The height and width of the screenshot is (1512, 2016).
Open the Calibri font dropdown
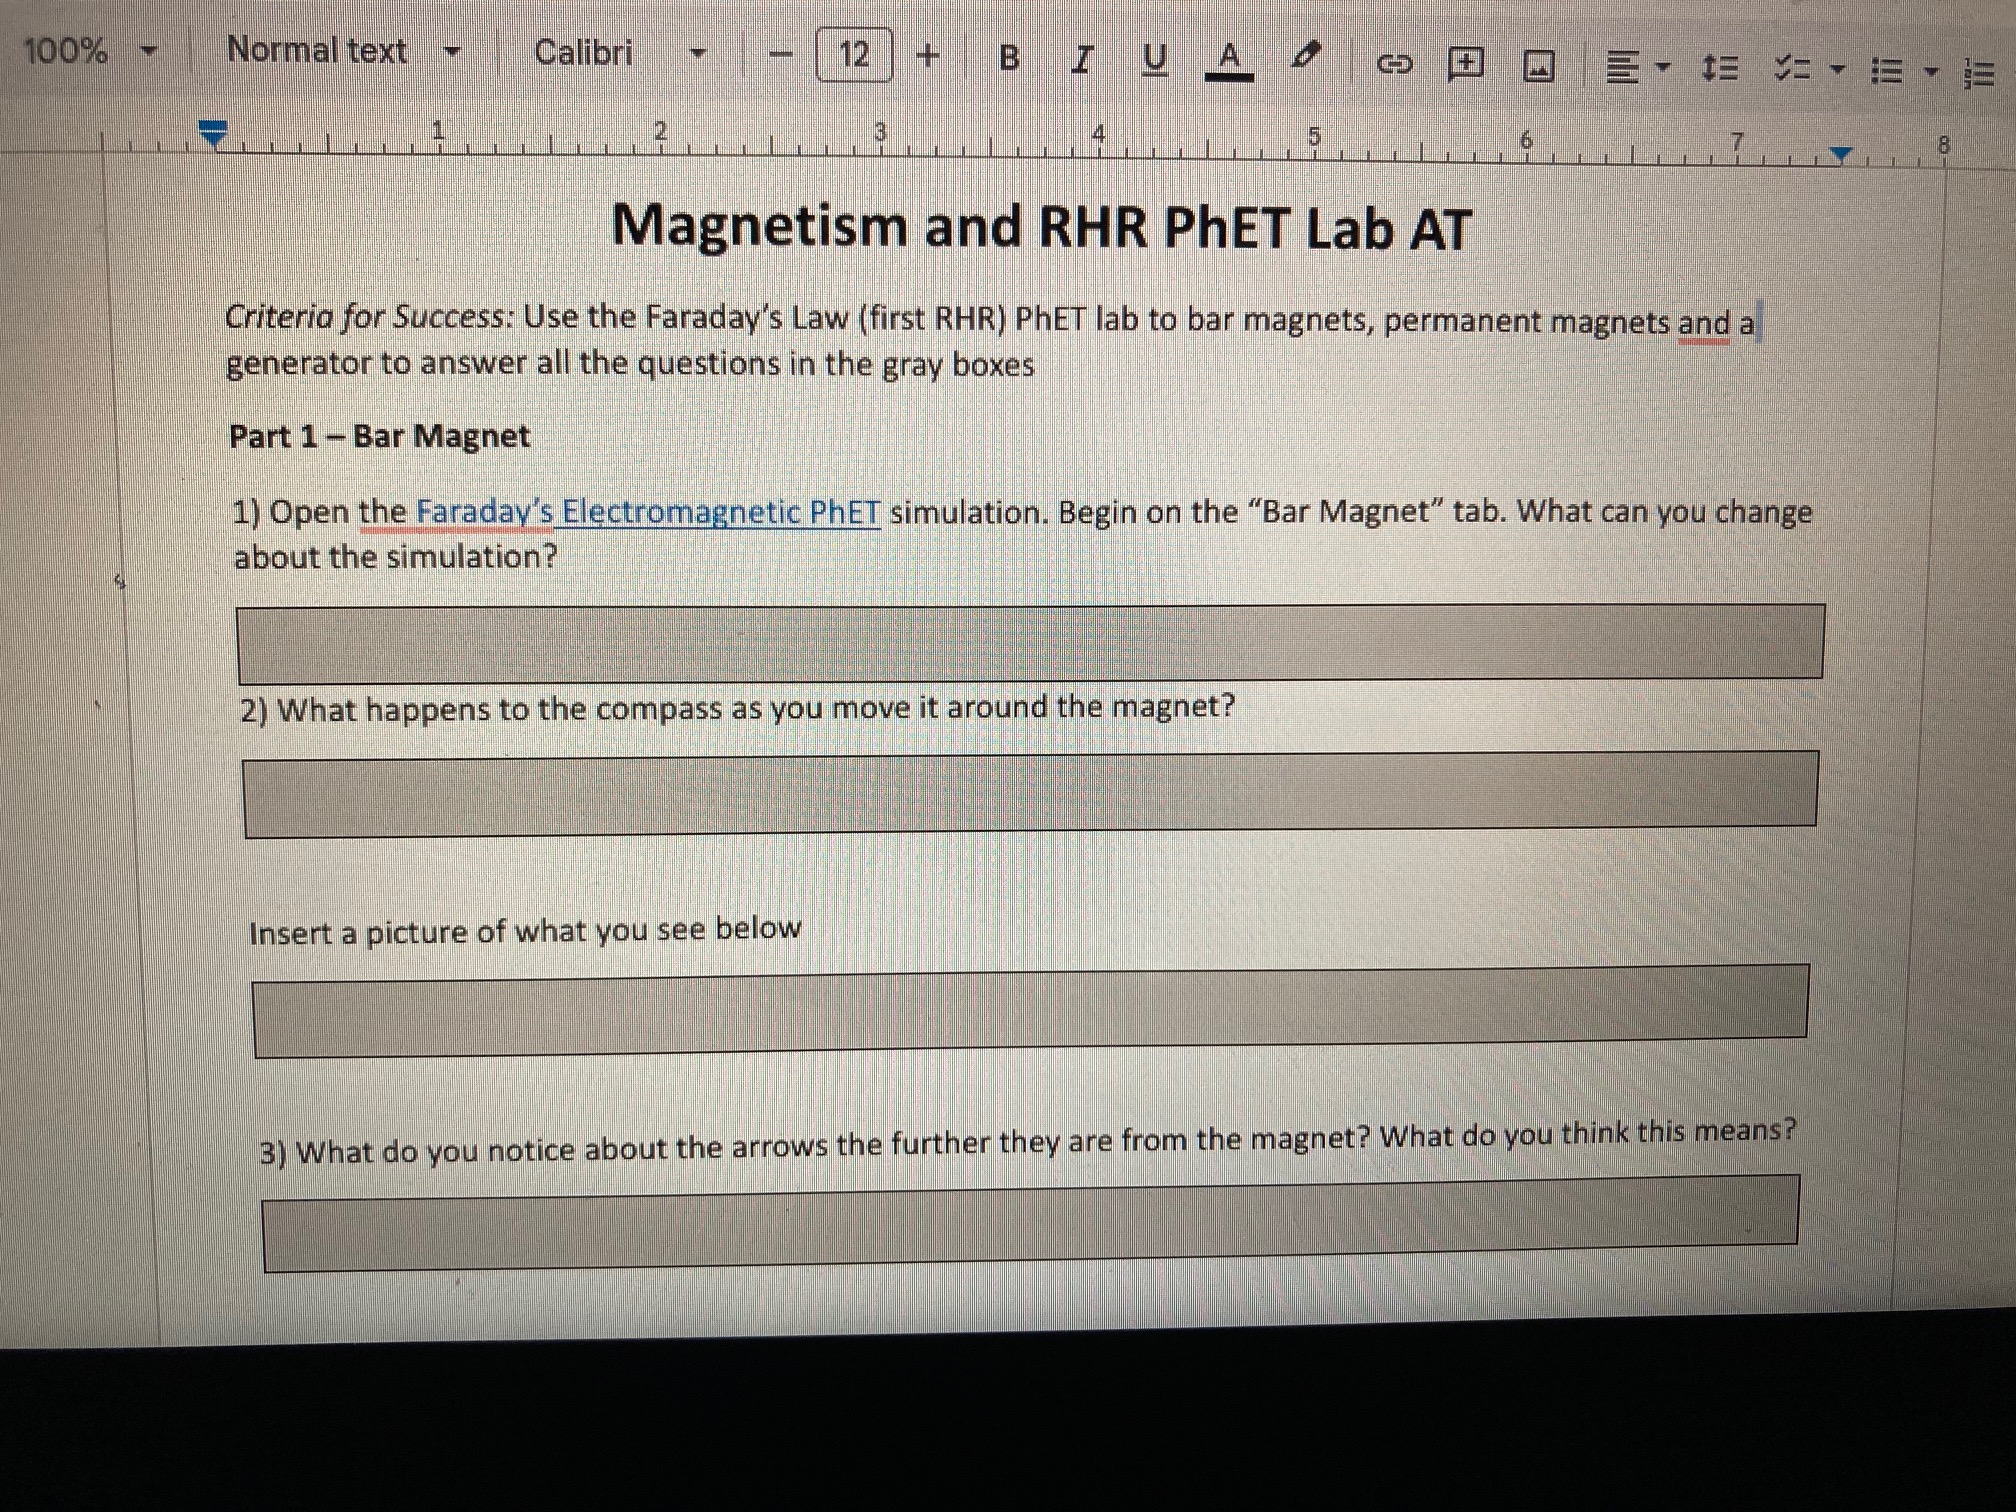click(585, 53)
